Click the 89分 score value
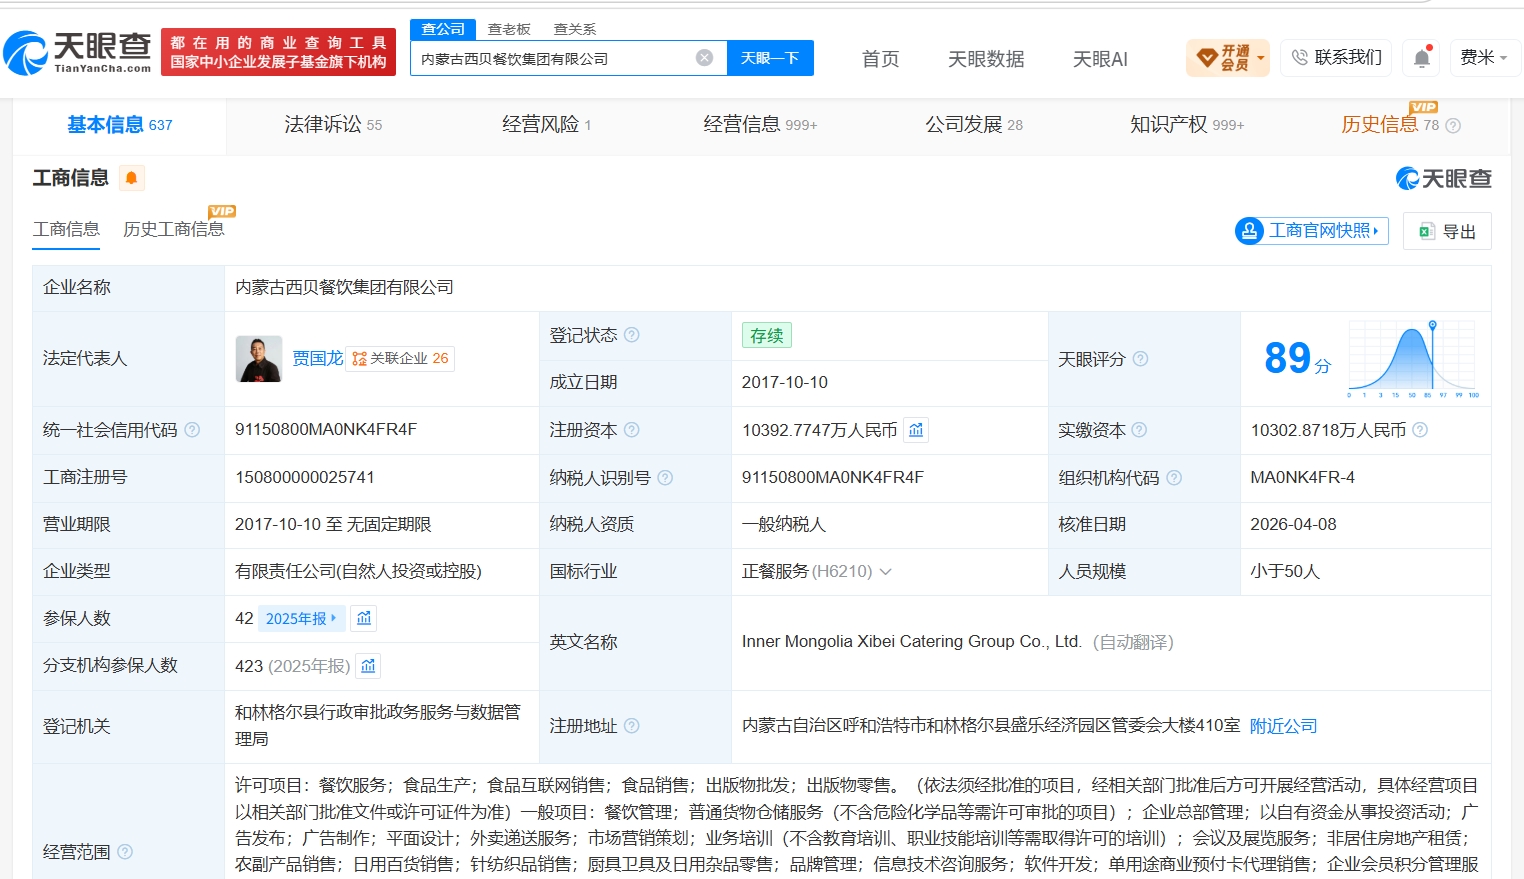The height and width of the screenshot is (879, 1524). 1297,358
